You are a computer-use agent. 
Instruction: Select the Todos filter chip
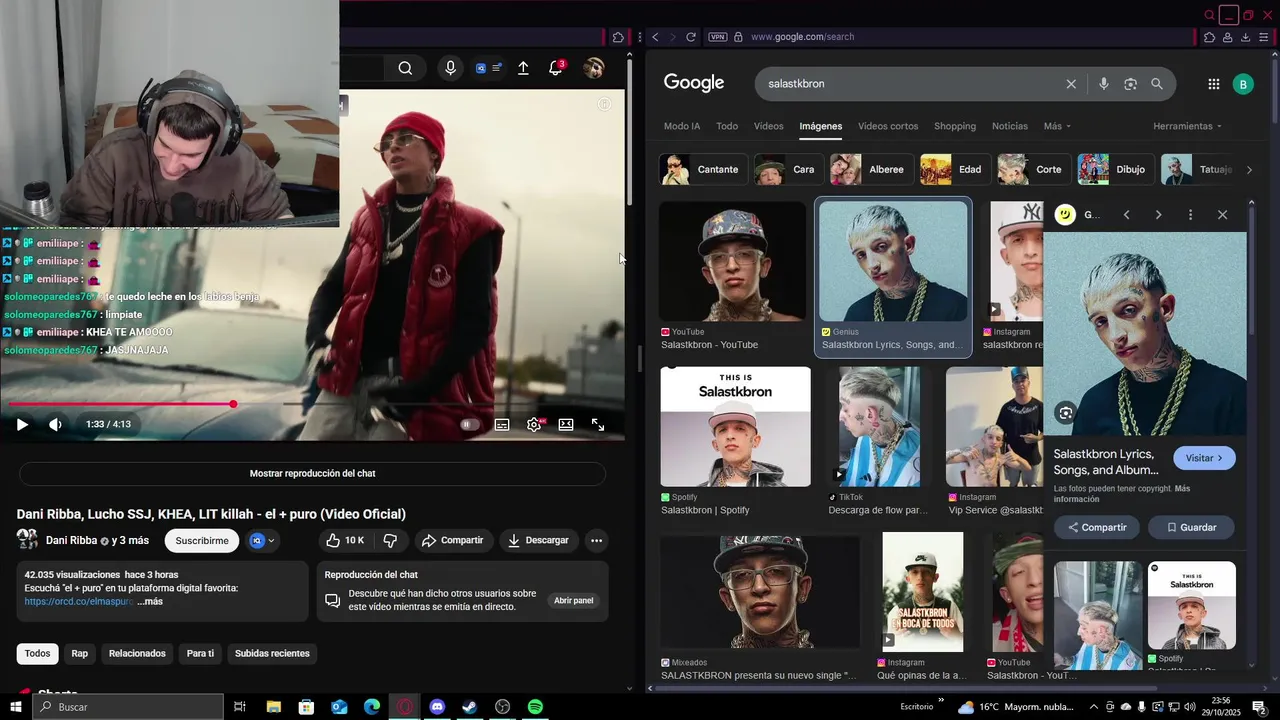37,653
